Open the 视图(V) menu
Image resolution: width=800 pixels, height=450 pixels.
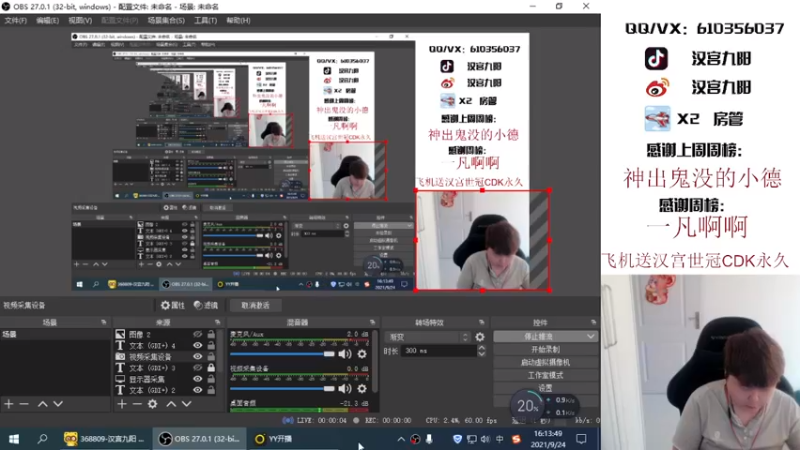click(80, 20)
